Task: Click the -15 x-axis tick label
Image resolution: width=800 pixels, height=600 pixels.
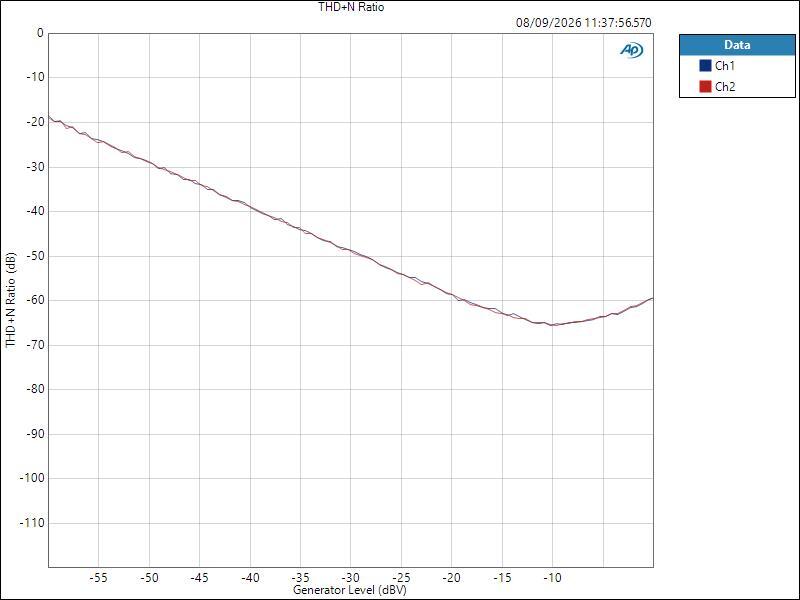Action: tap(502, 578)
